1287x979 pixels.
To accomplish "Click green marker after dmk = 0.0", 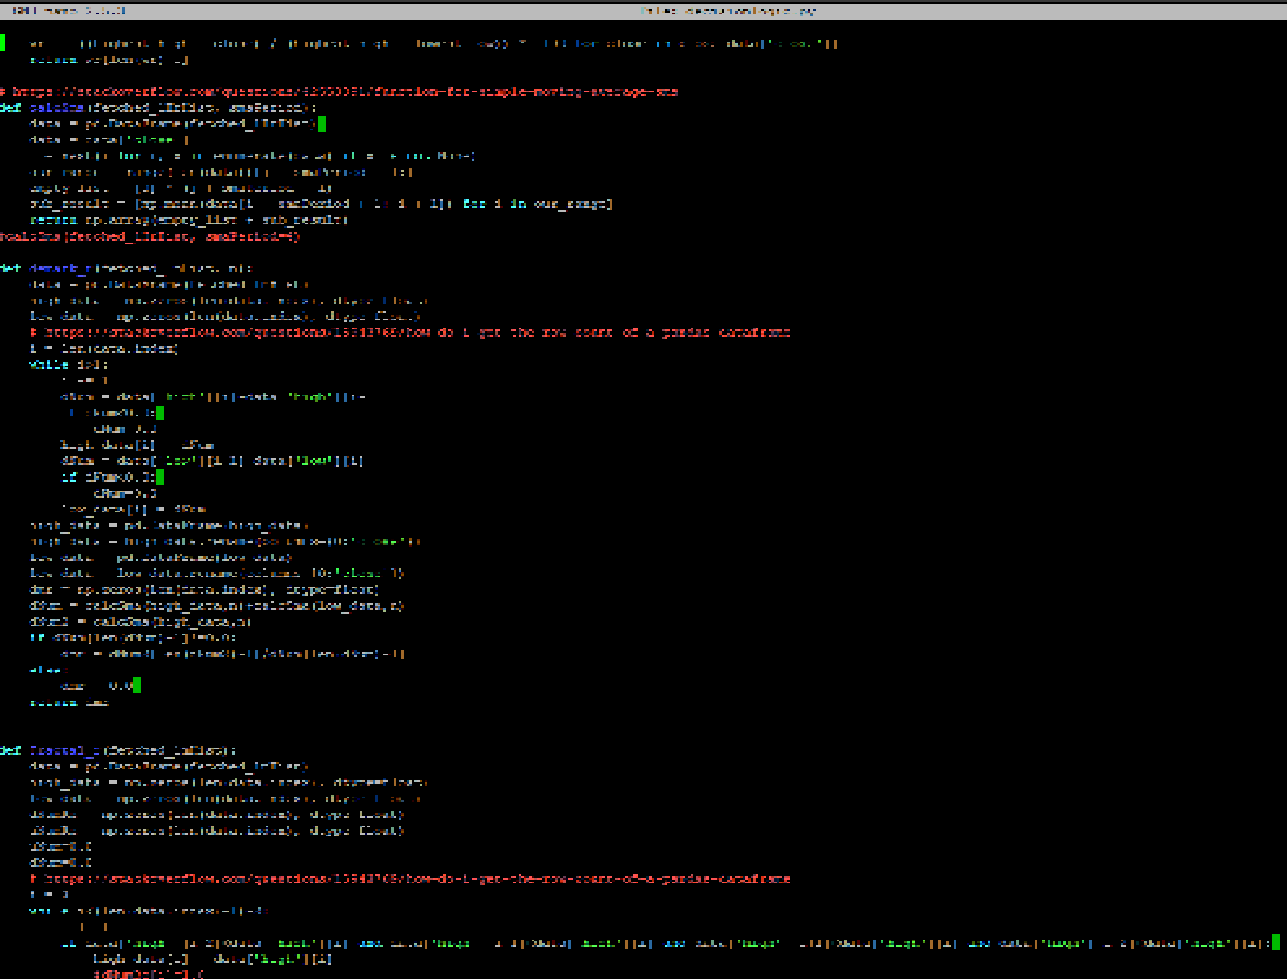I will coord(136,685).
